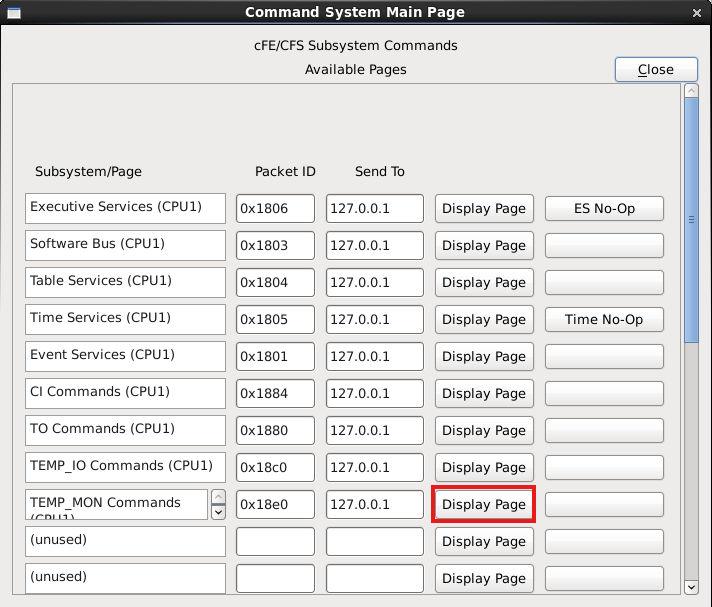Click the TO Commands (CPU1) name field
The image size is (712, 607).
coord(125,430)
